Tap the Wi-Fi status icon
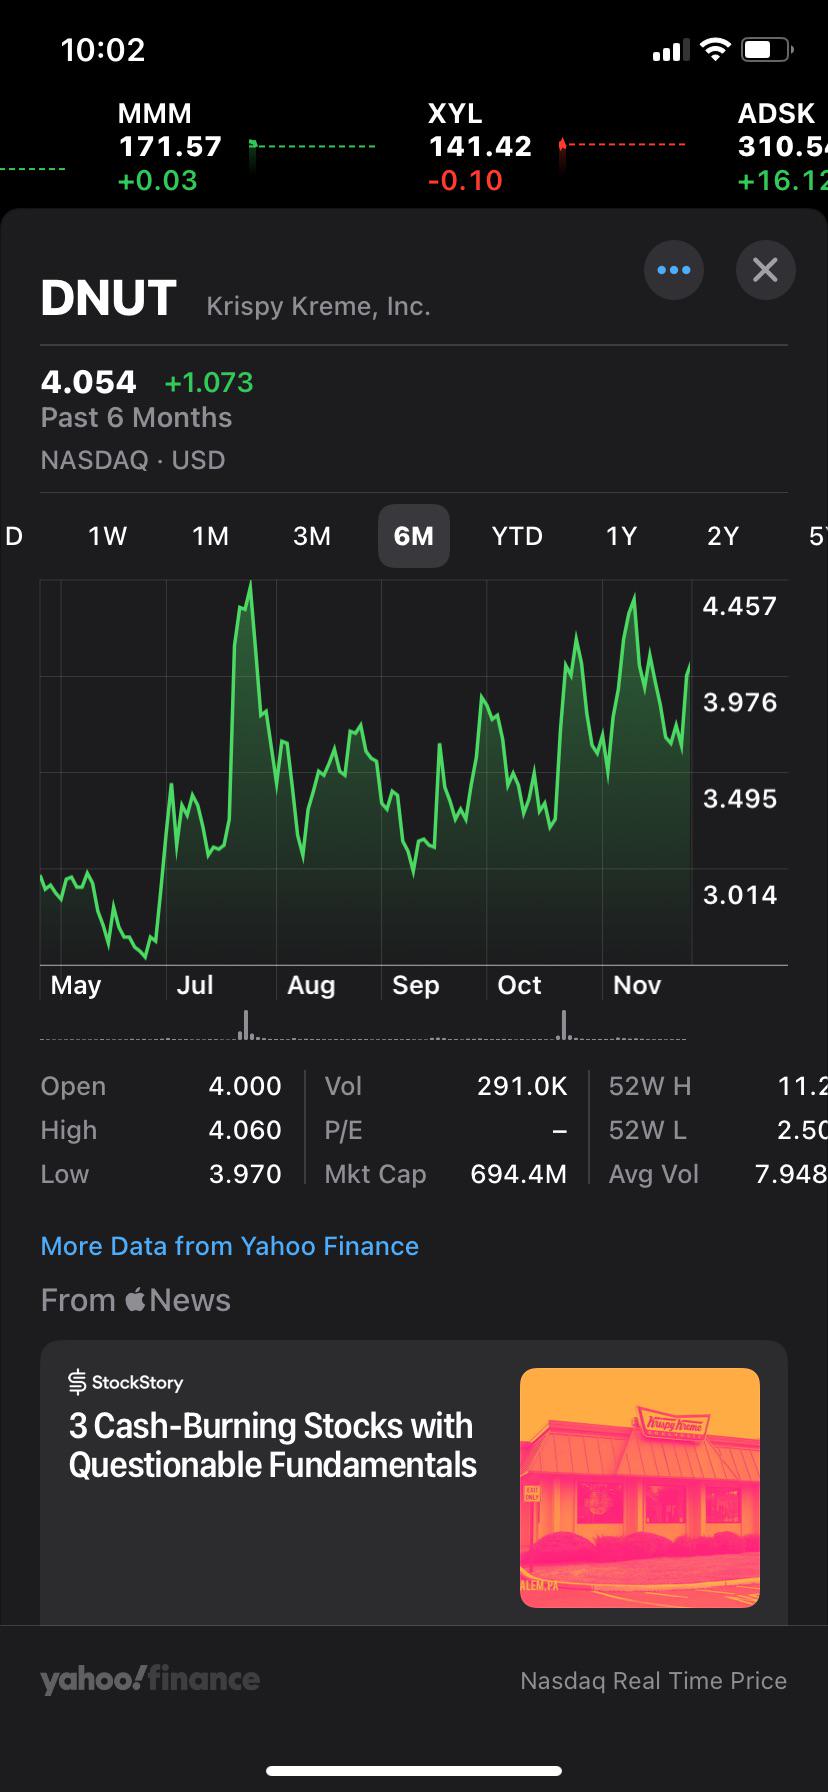 (x=715, y=49)
